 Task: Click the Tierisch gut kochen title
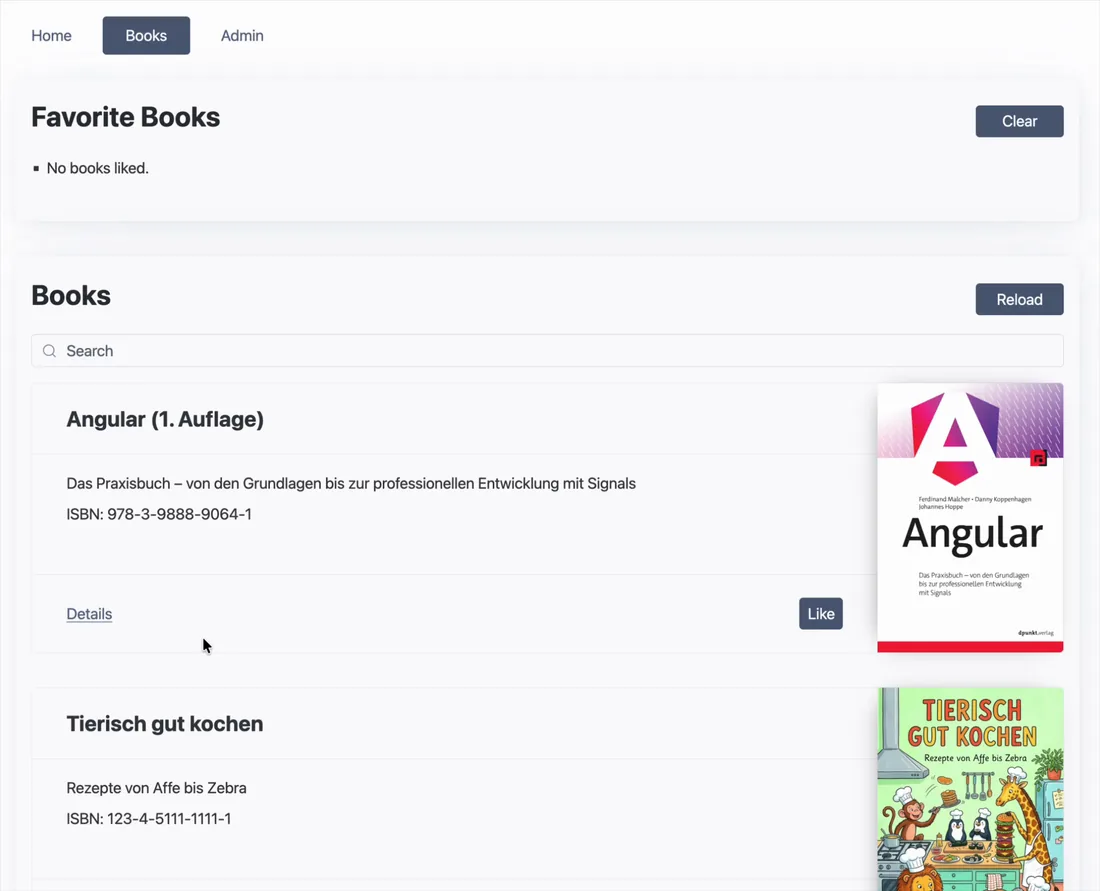click(165, 724)
